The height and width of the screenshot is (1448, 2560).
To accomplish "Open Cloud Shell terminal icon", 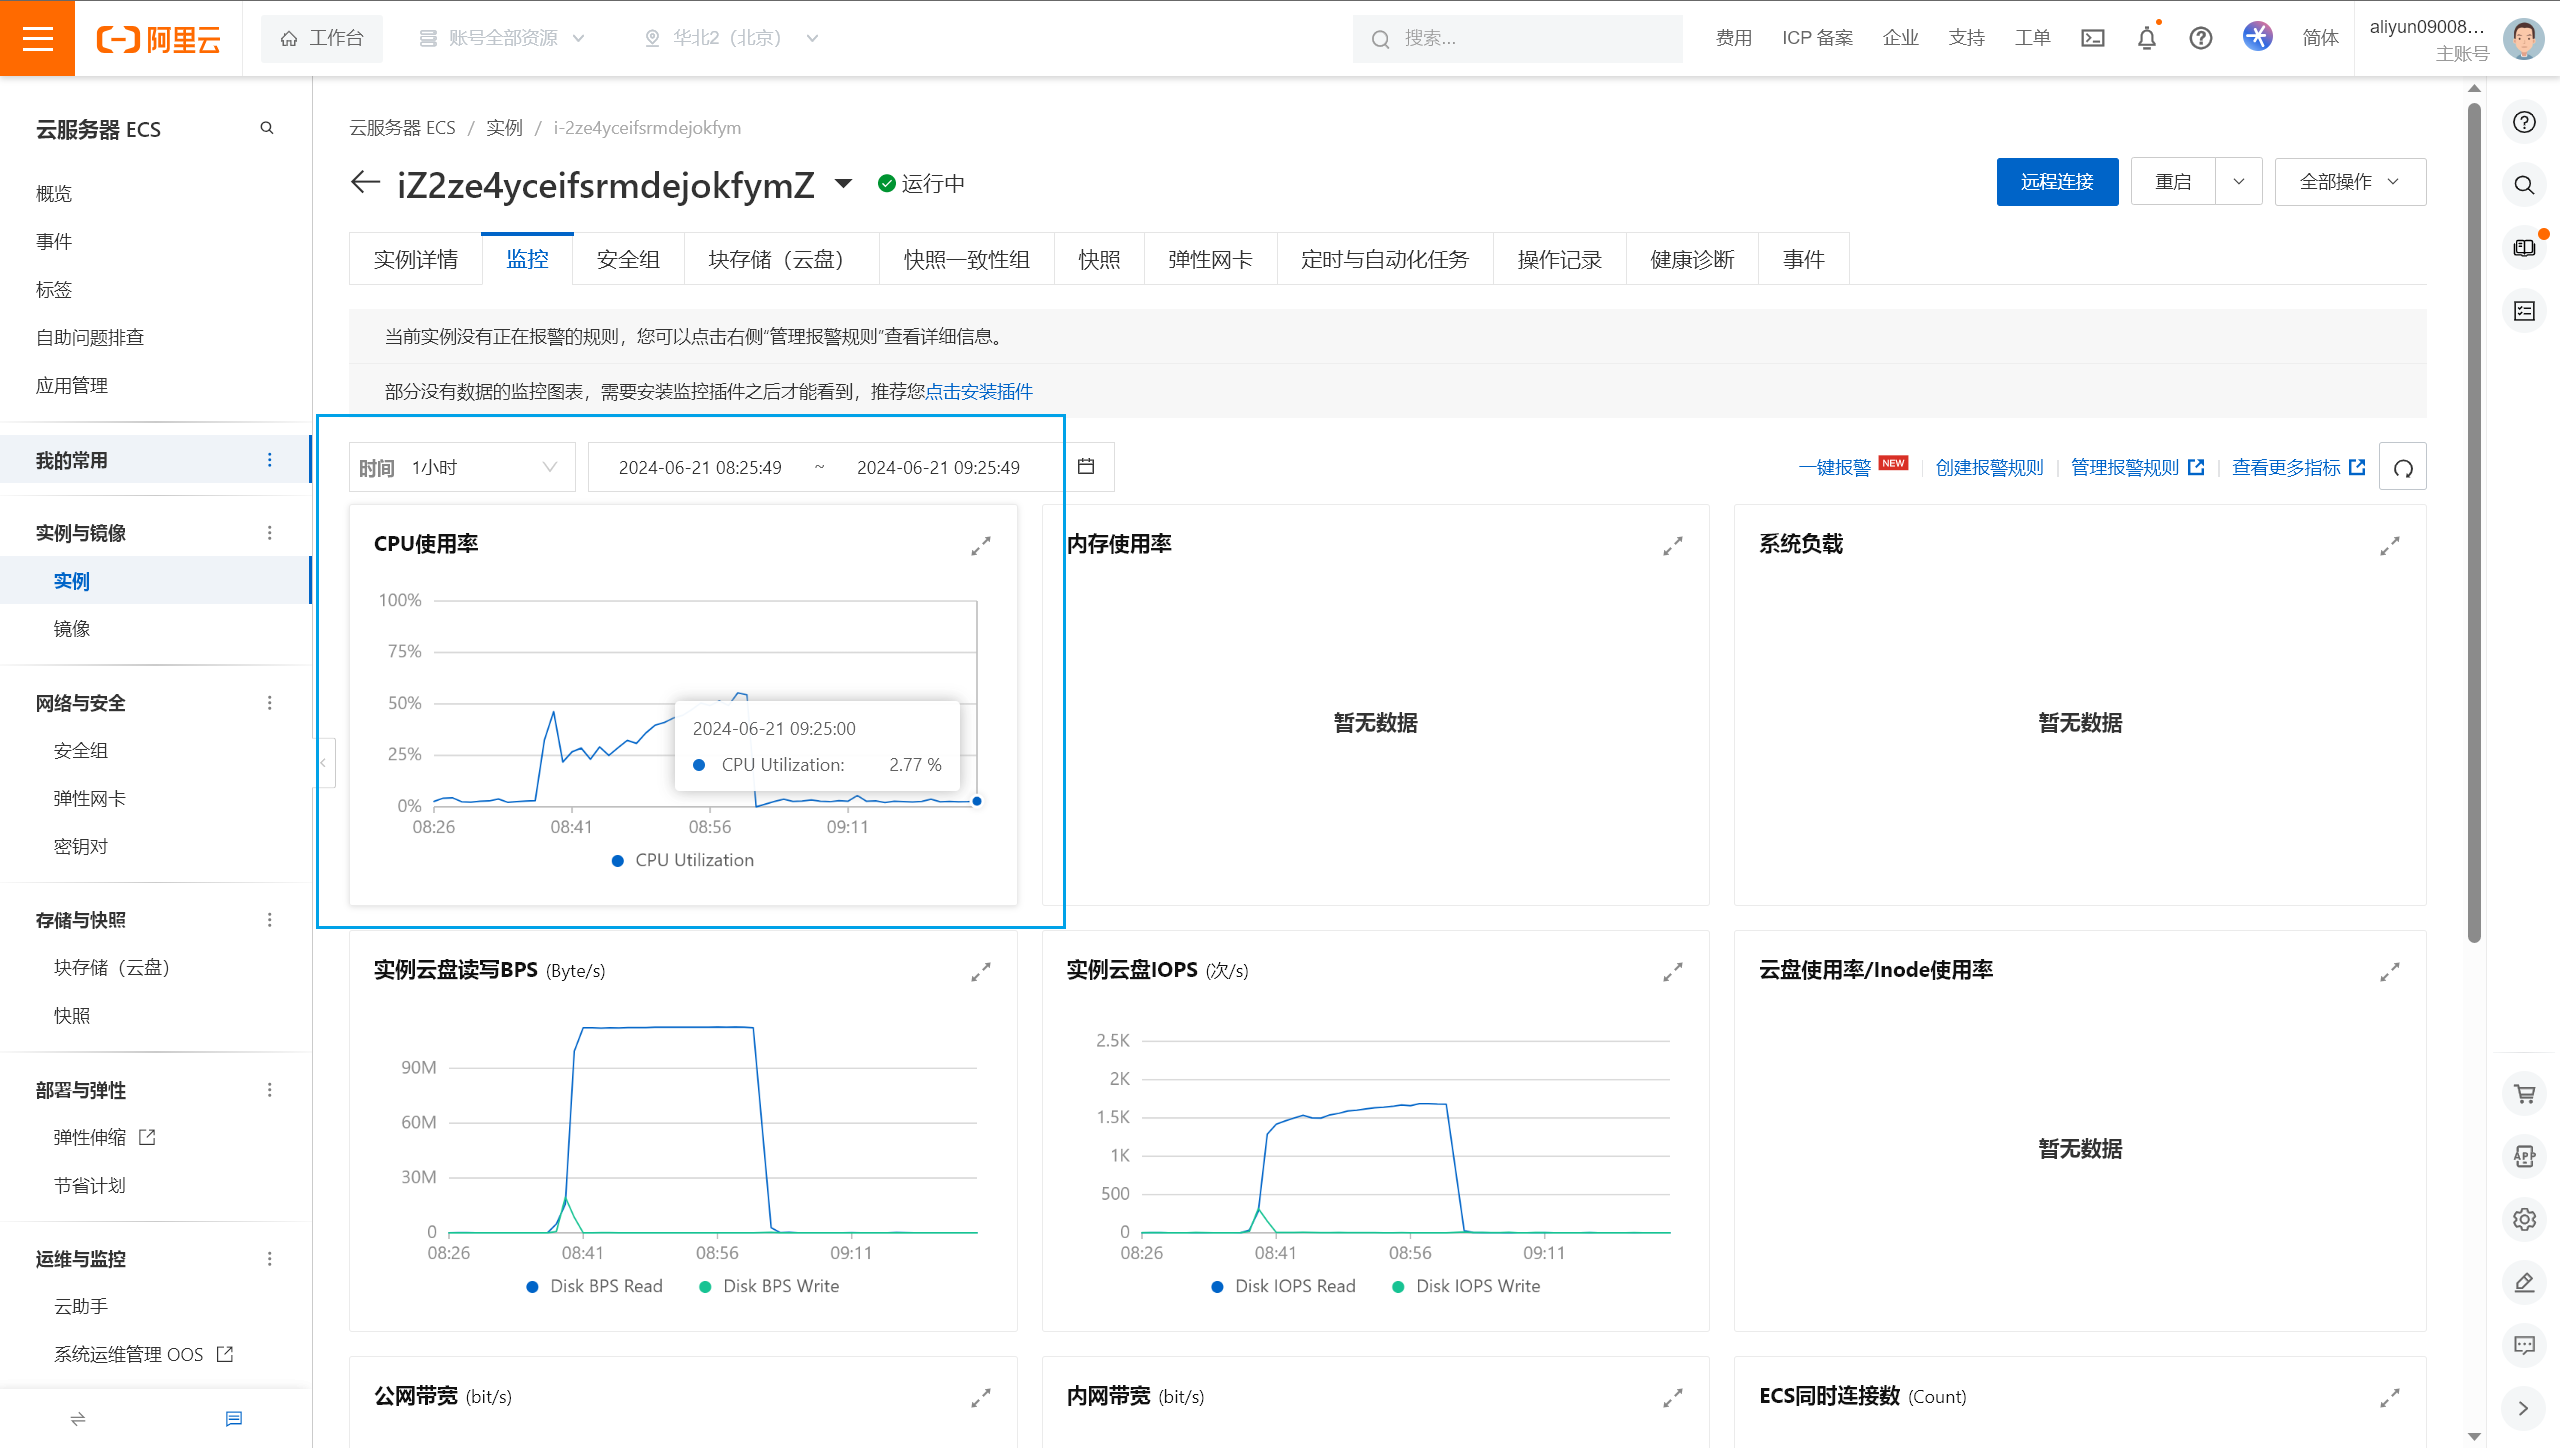I will coord(2093,38).
